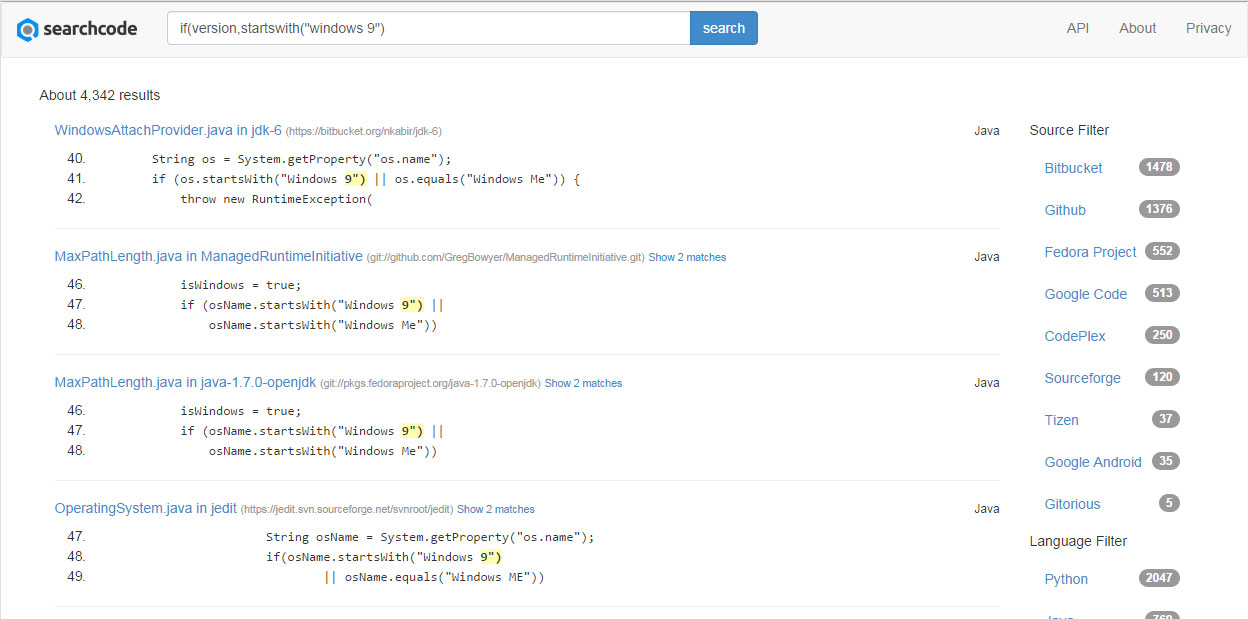Go to the Privacy page
1248x619 pixels.
(1209, 28)
